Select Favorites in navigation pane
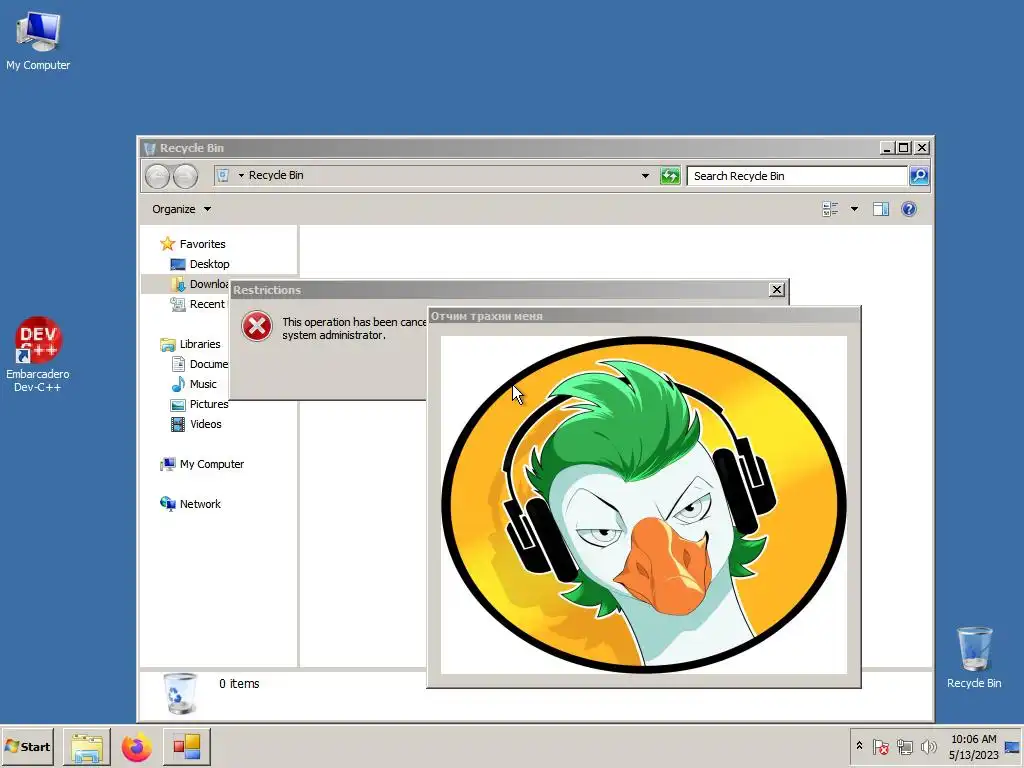The image size is (1024, 768). (193, 244)
